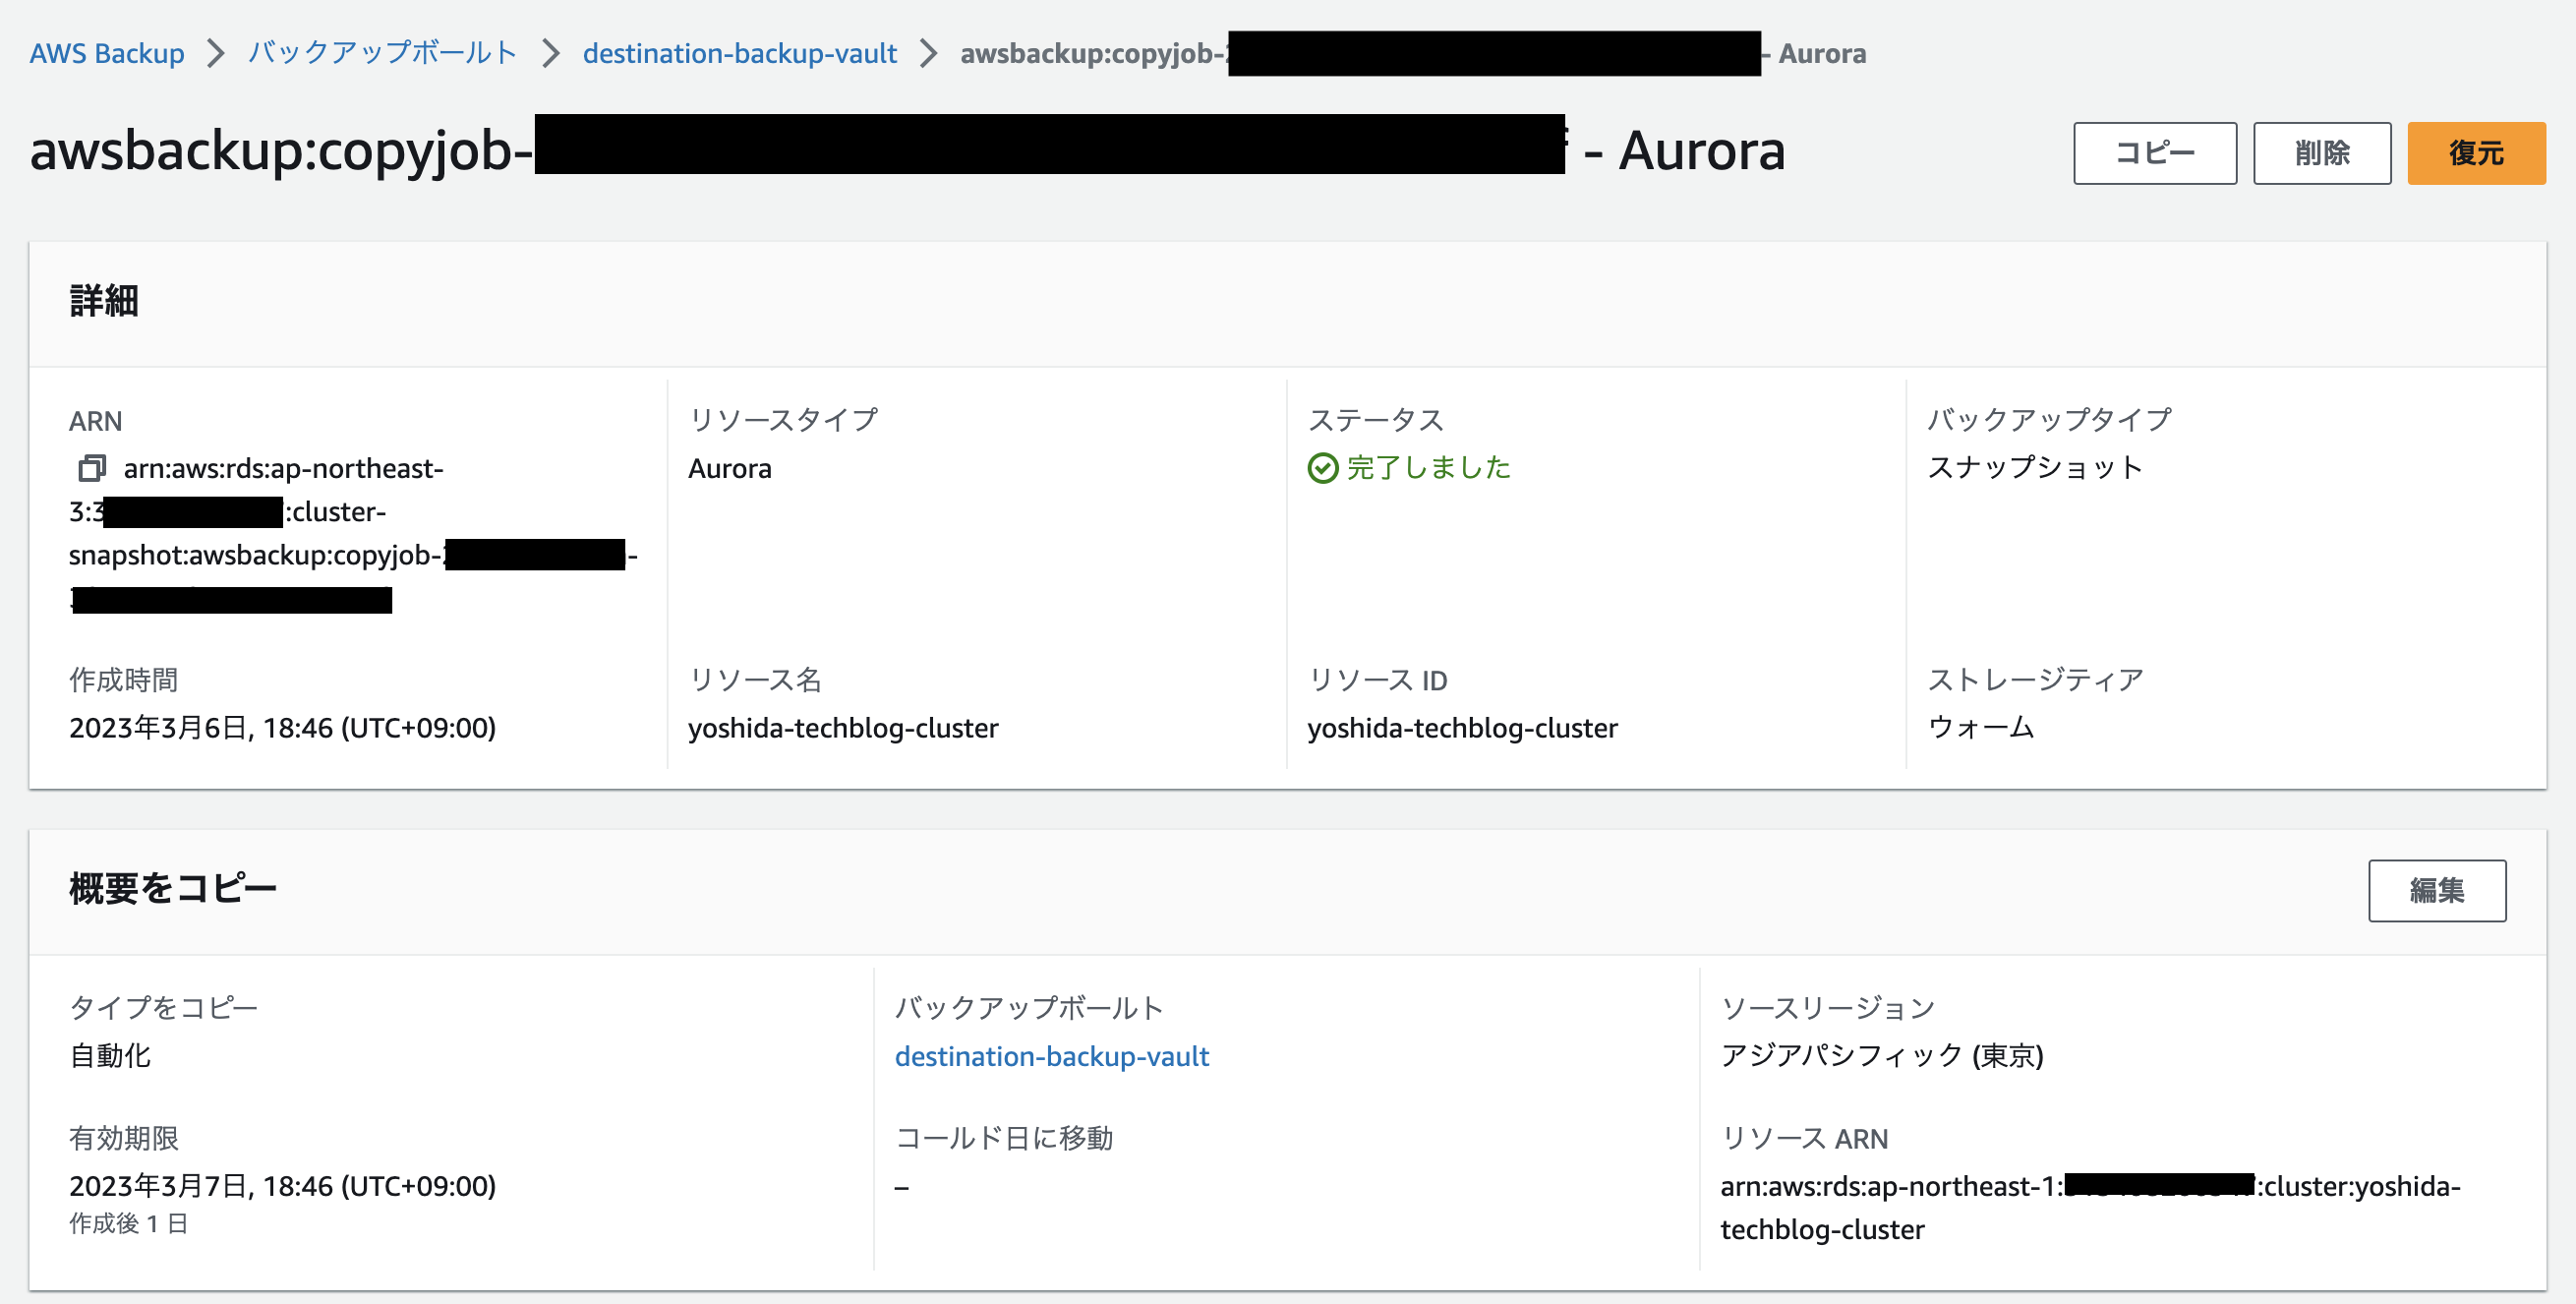The height and width of the screenshot is (1304, 2576).
Task: Click the 編集 button in 概要をコピー section
Action: pos(2437,890)
